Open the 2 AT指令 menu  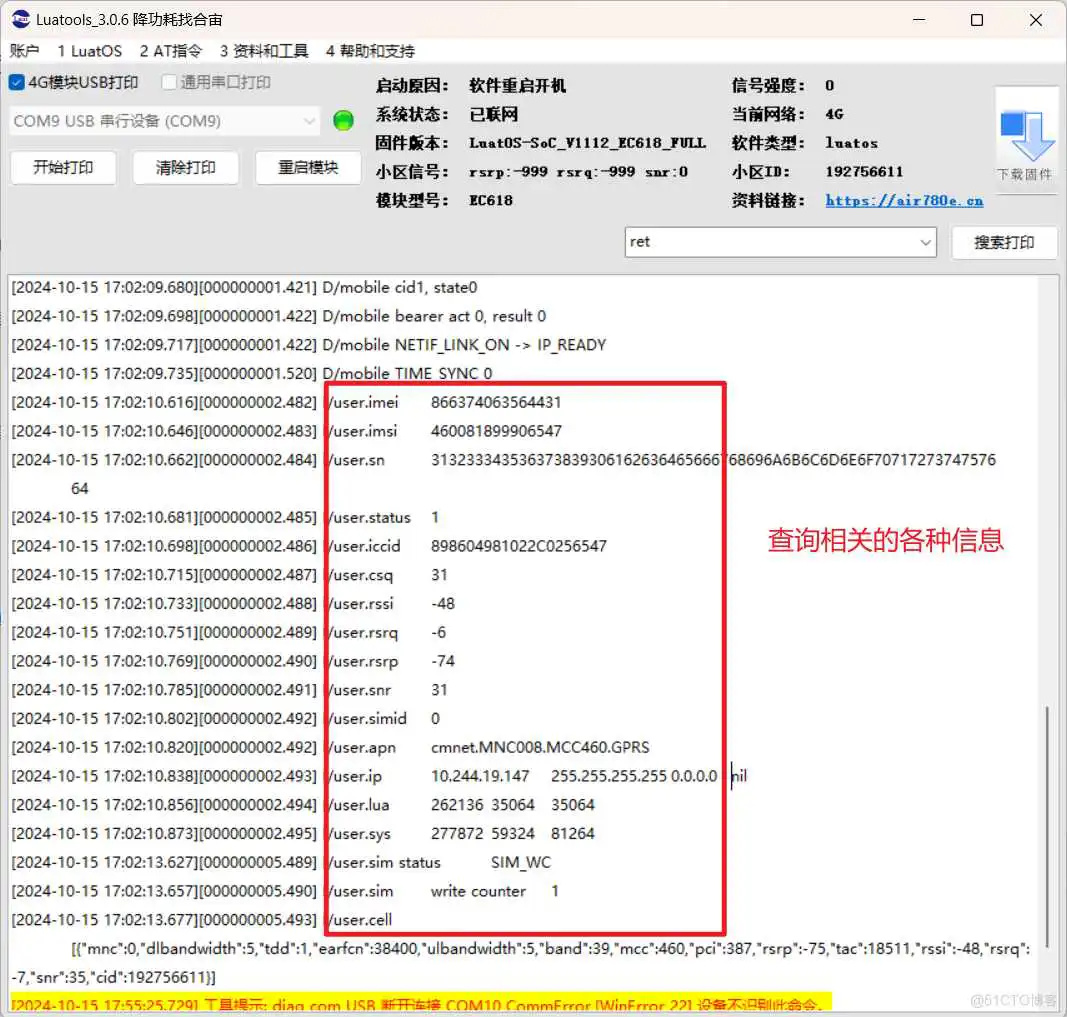[170, 50]
